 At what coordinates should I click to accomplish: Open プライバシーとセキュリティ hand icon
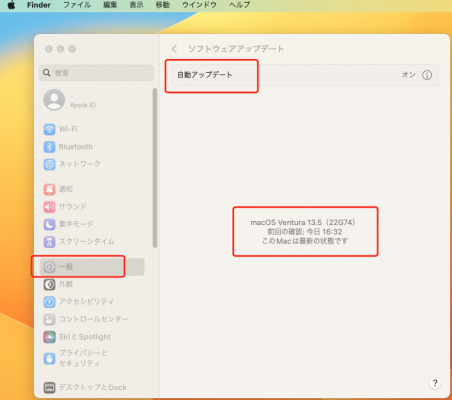click(x=49, y=358)
